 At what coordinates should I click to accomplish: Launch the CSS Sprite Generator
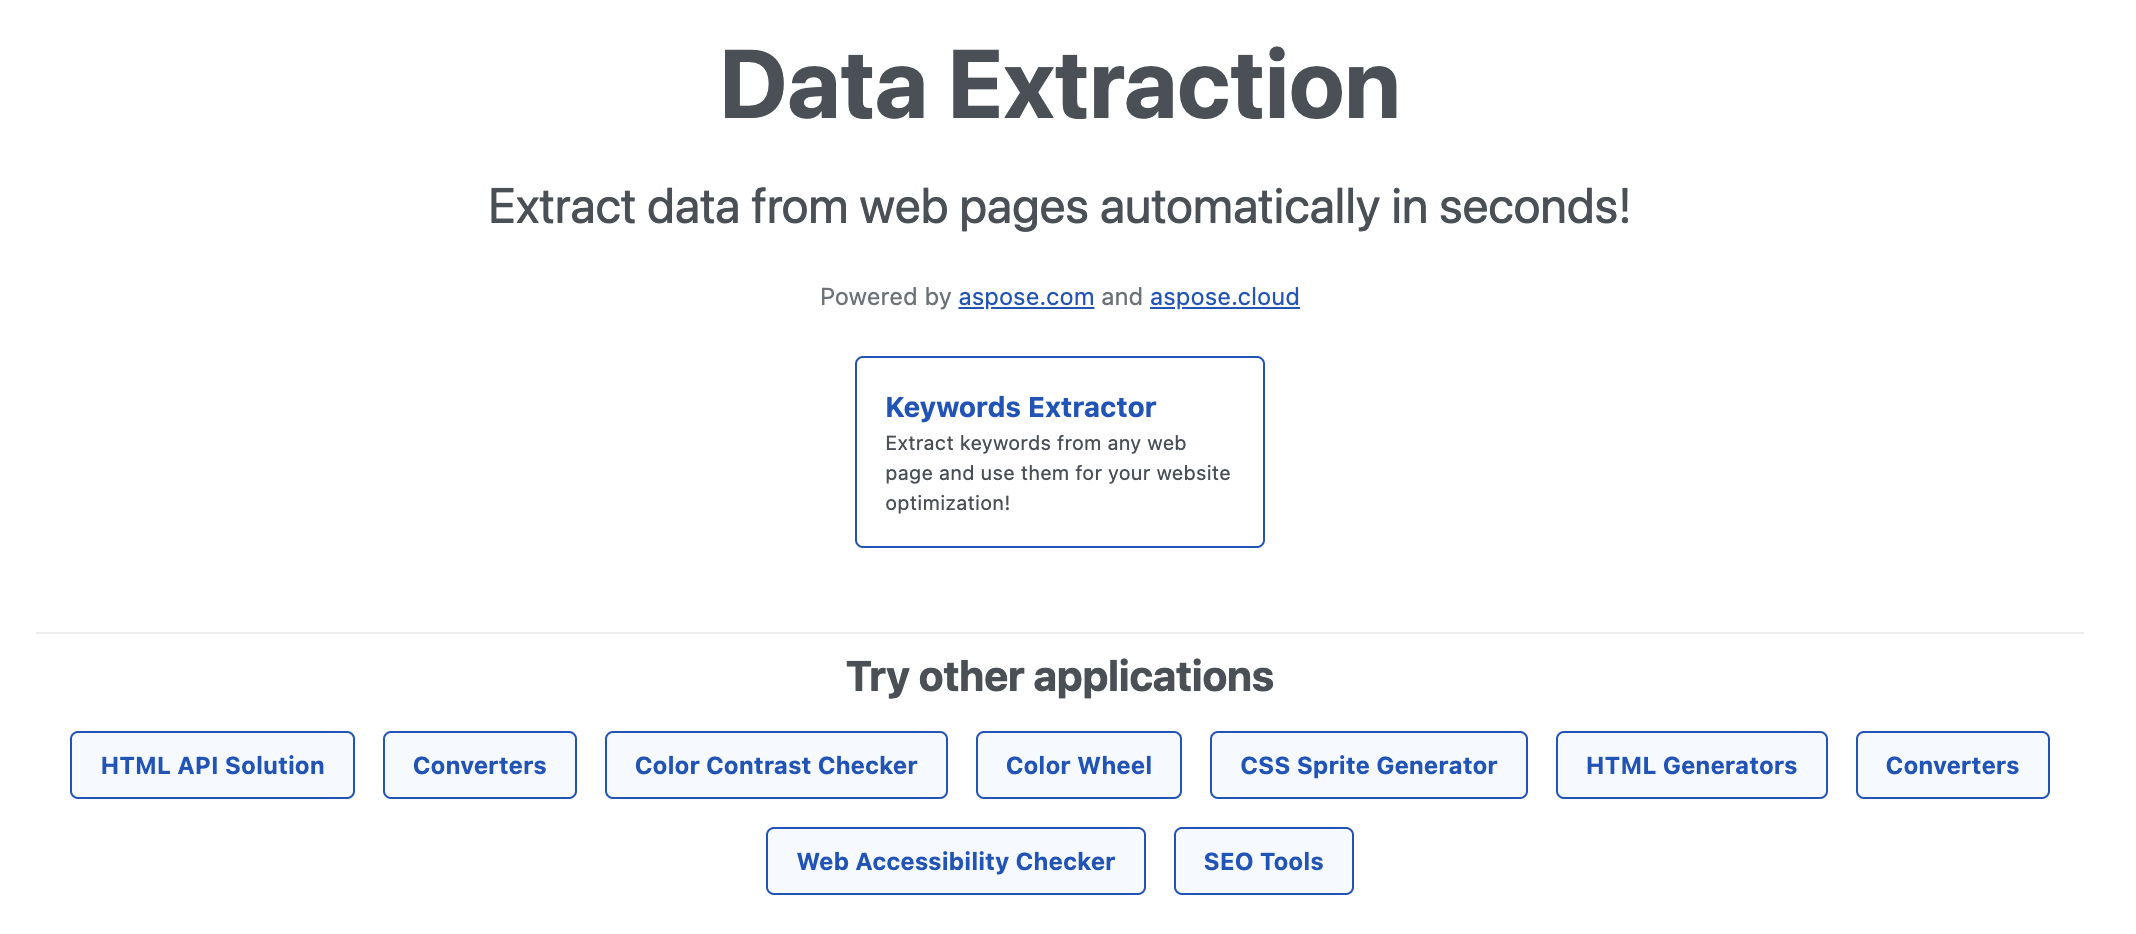click(x=1368, y=765)
